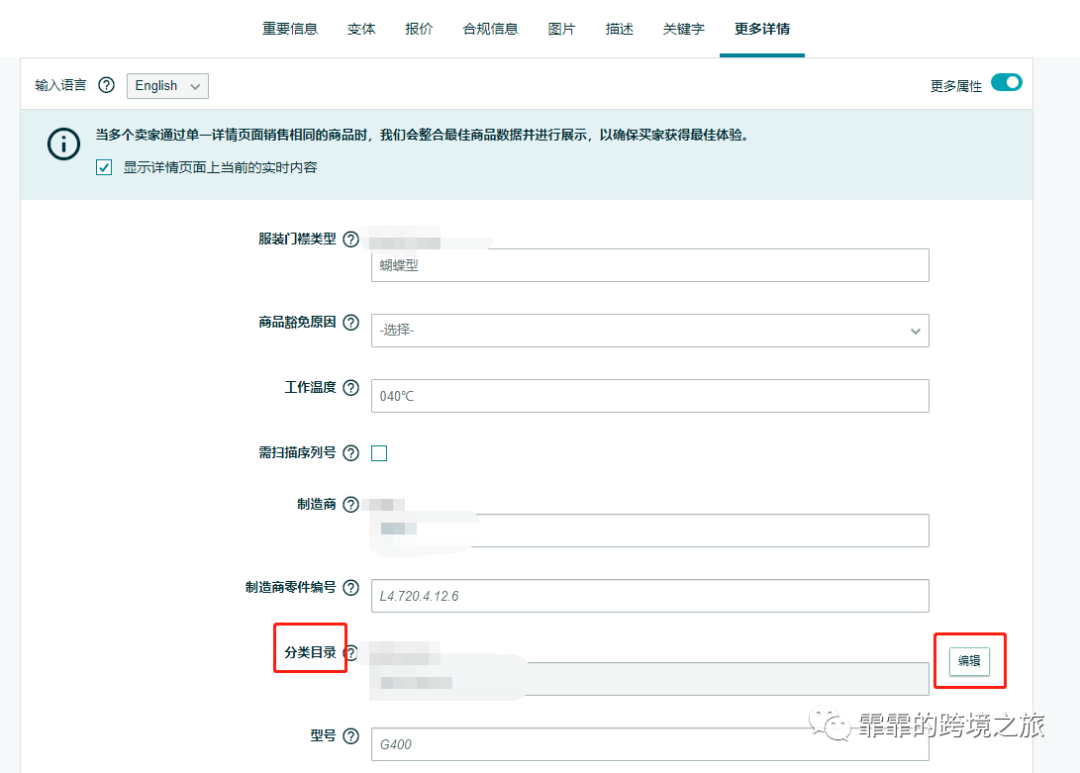This screenshot has height=773, width=1080.
Task: Open help for 服装门襟类型 field
Action: [x=350, y=239]
